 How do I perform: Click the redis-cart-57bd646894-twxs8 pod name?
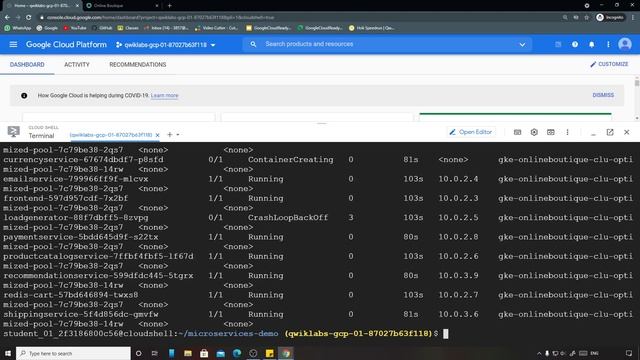point(71,295)
